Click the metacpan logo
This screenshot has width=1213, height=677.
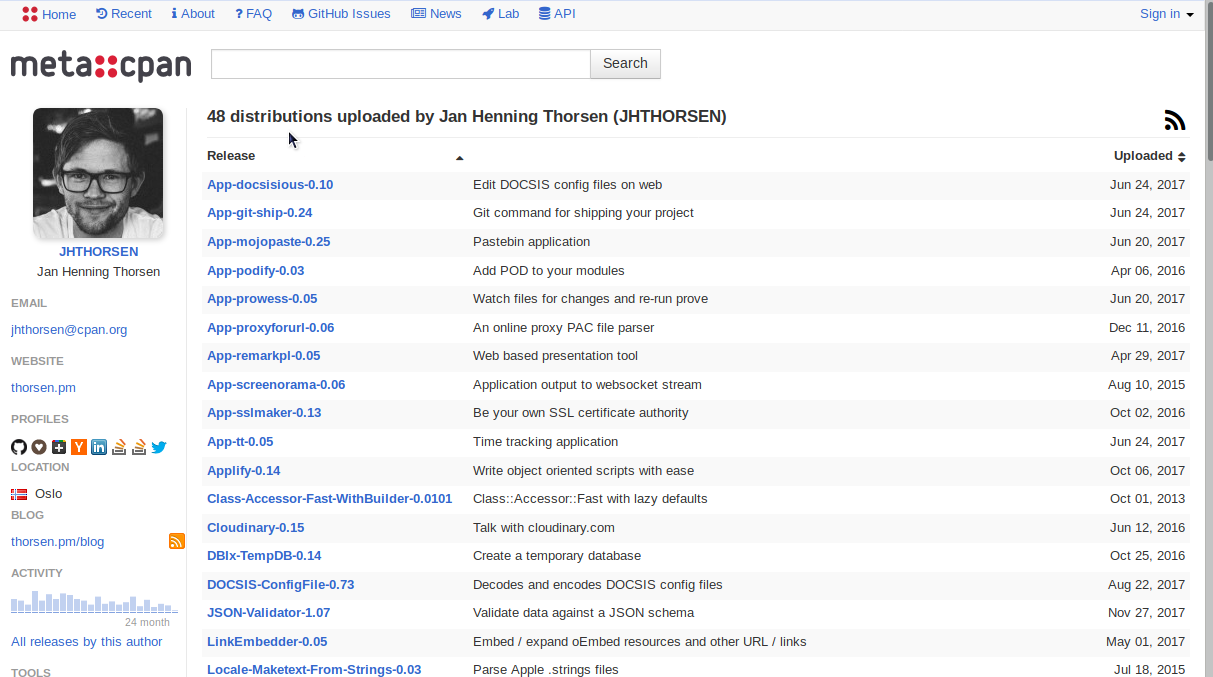coord(101,66)
